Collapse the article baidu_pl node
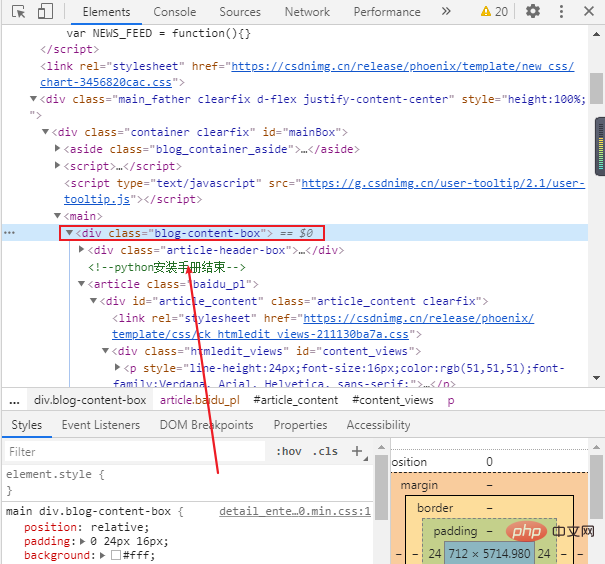The height and width of the screenshot is (564, 605). pos(81,284)
